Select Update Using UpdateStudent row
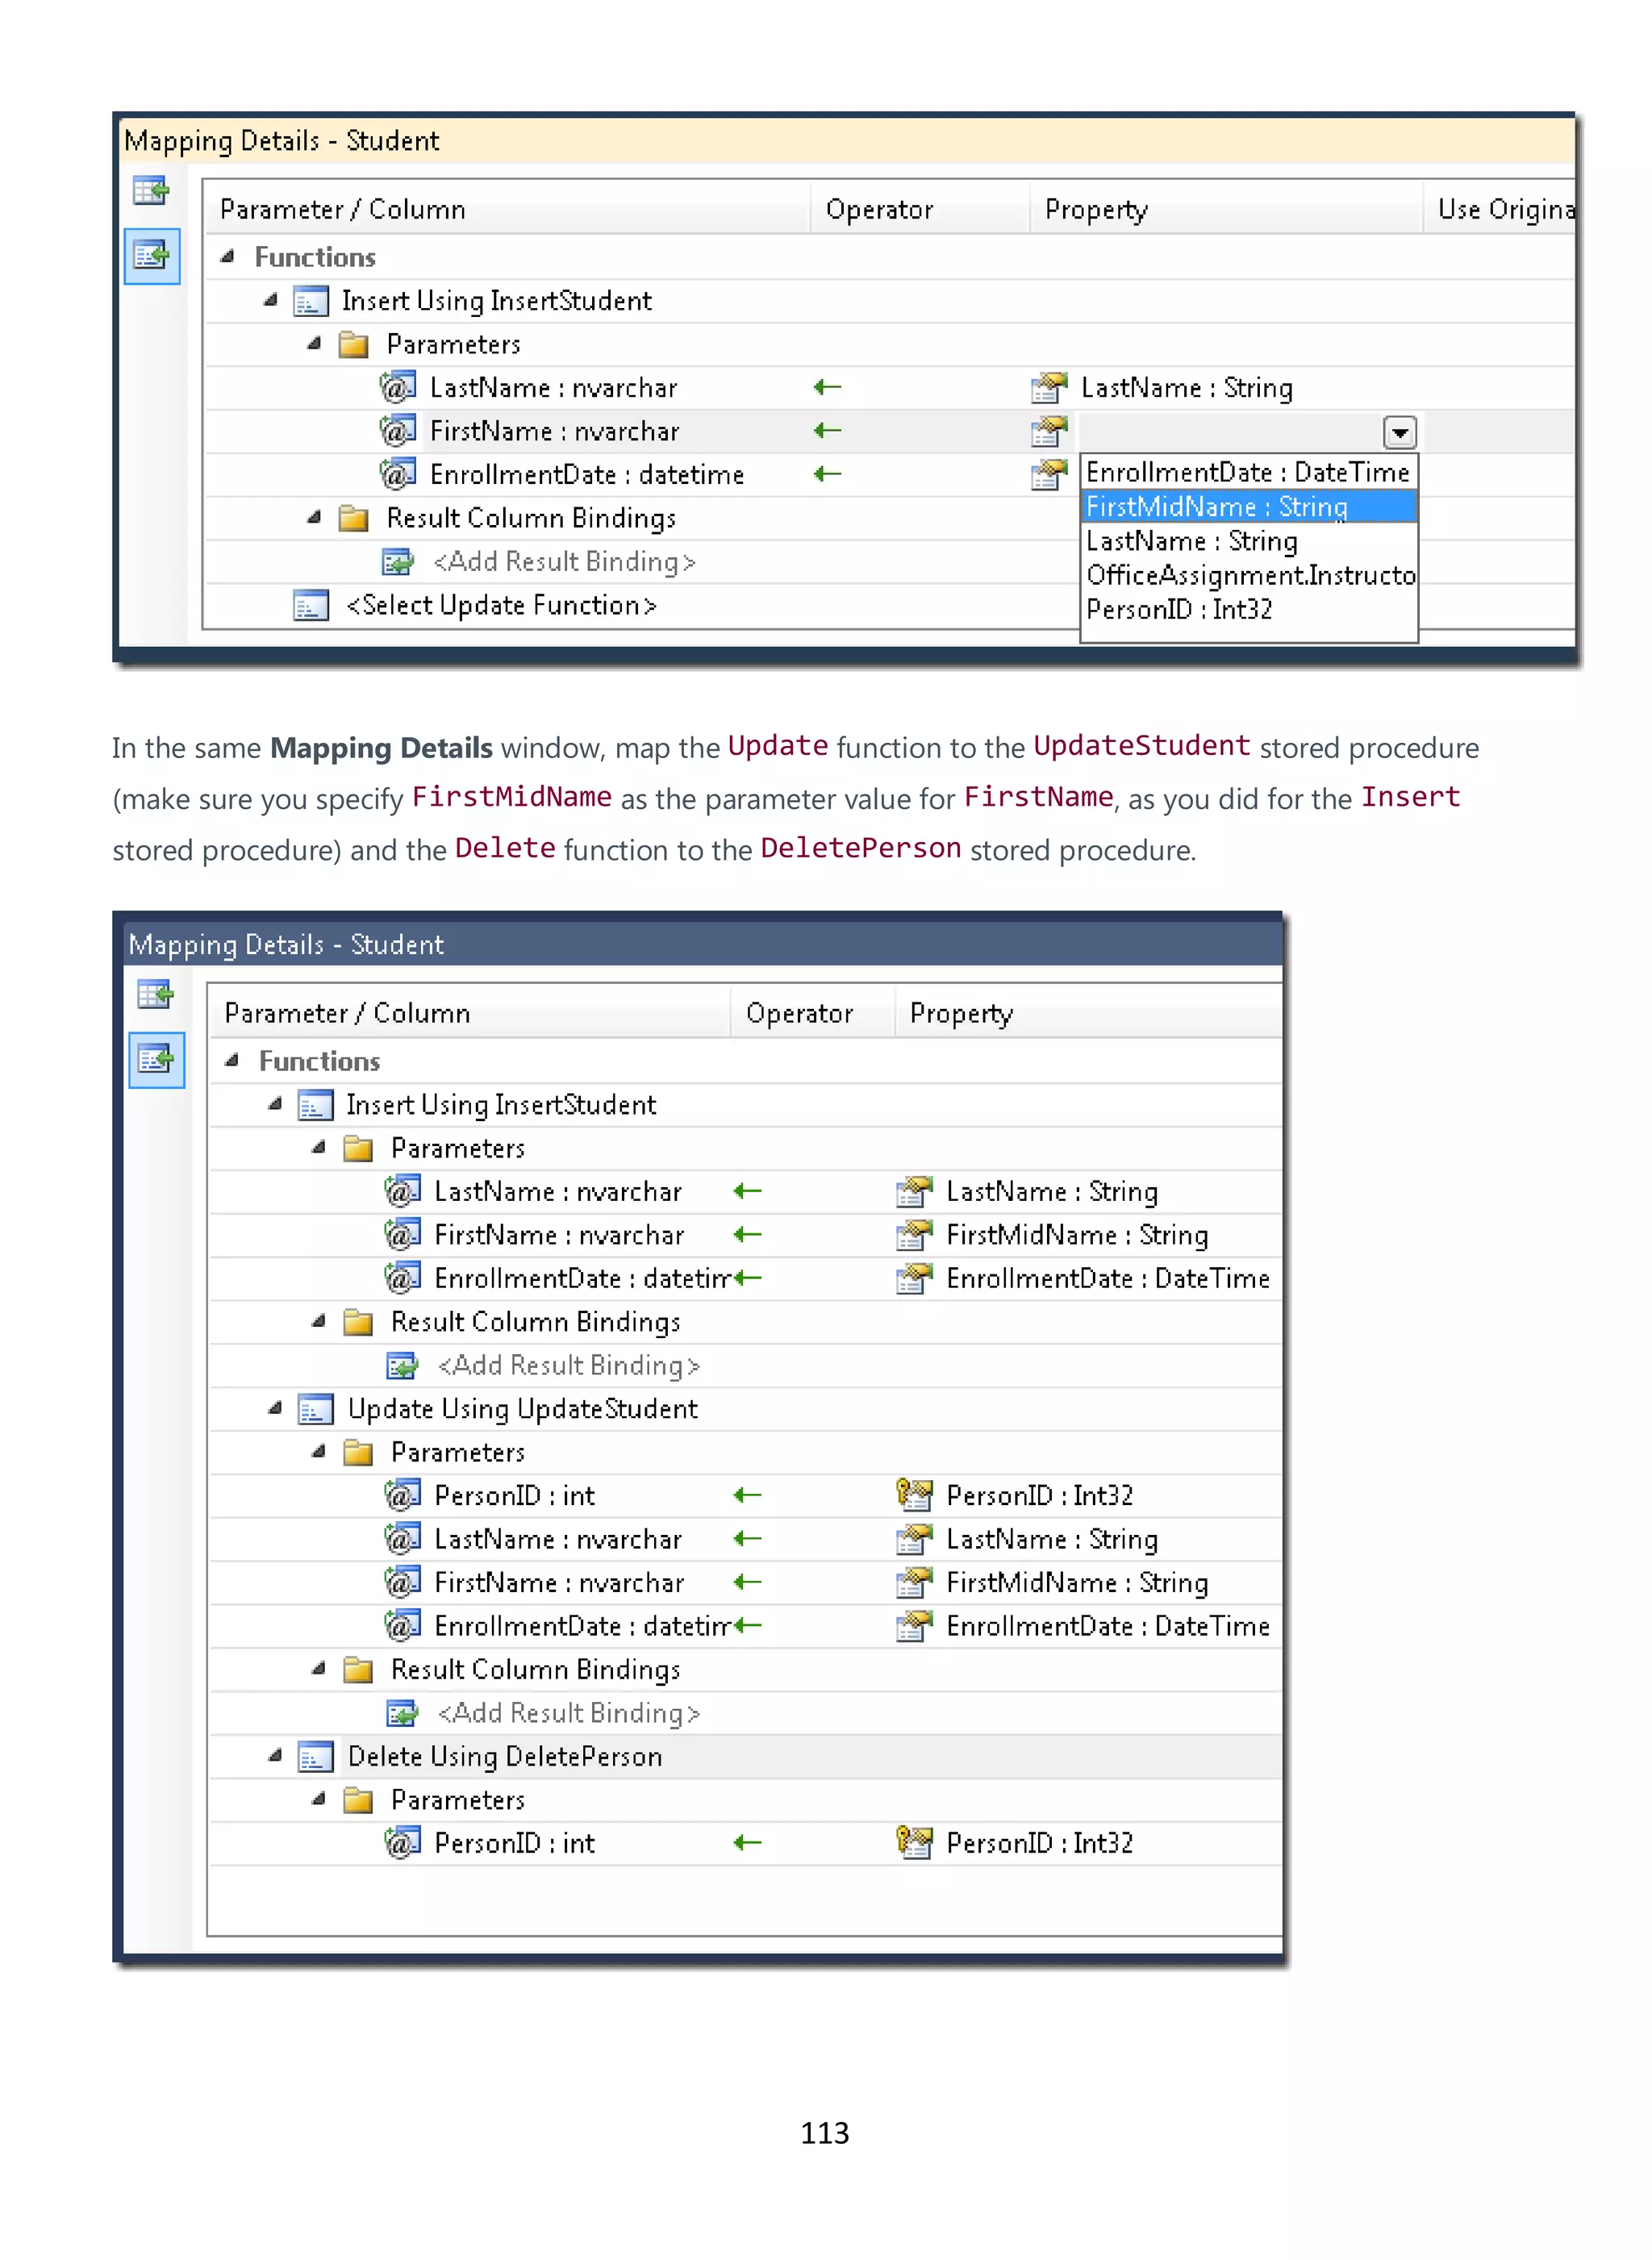 (522, 1409)
